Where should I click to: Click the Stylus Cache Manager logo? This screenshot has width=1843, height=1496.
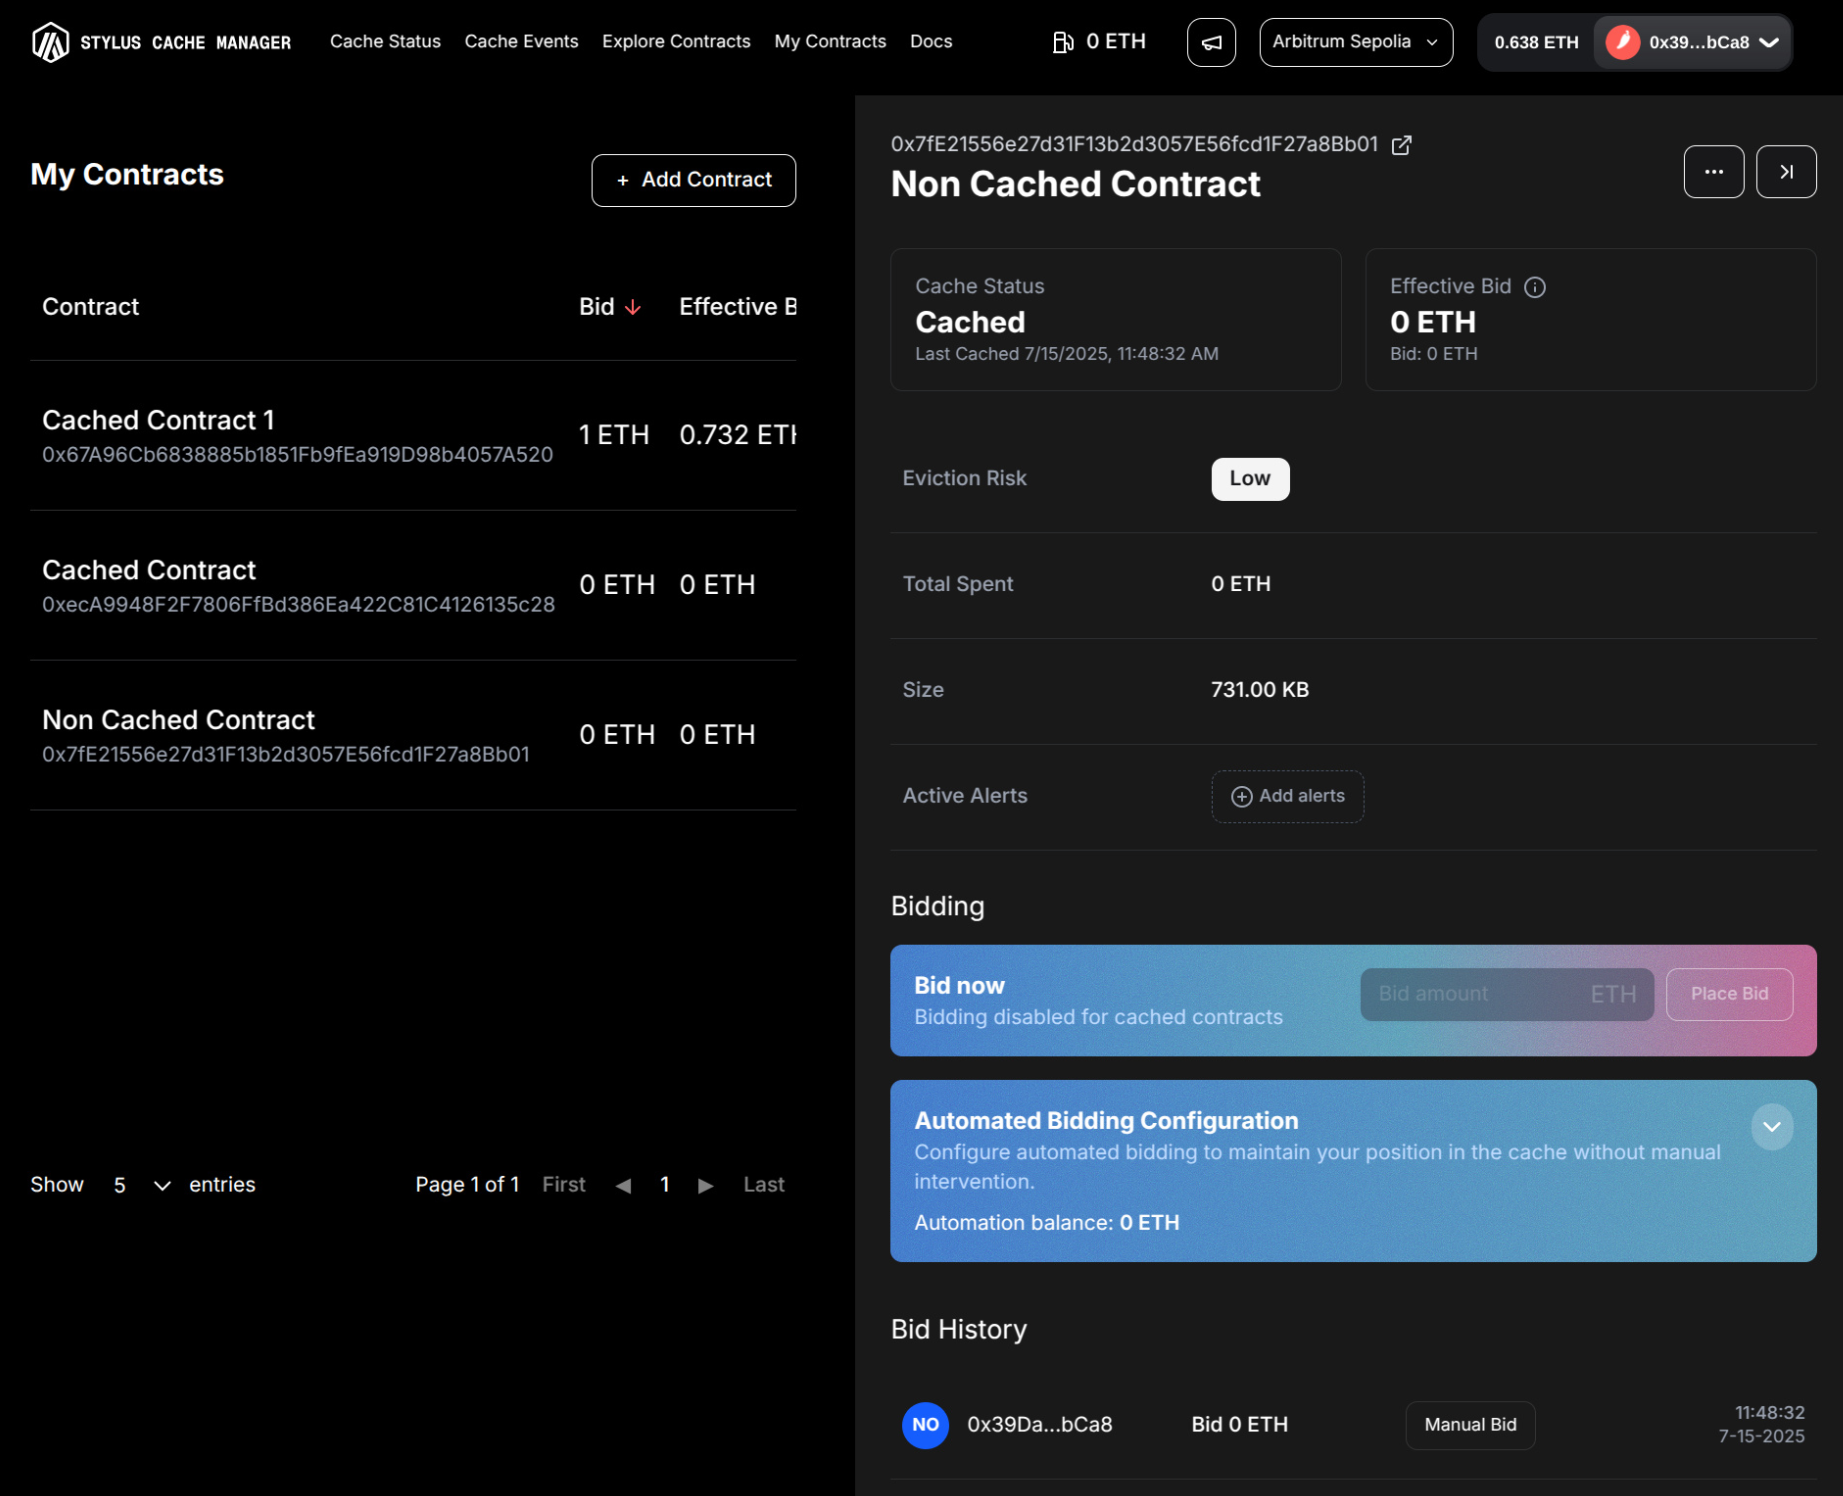pos(161,42)
